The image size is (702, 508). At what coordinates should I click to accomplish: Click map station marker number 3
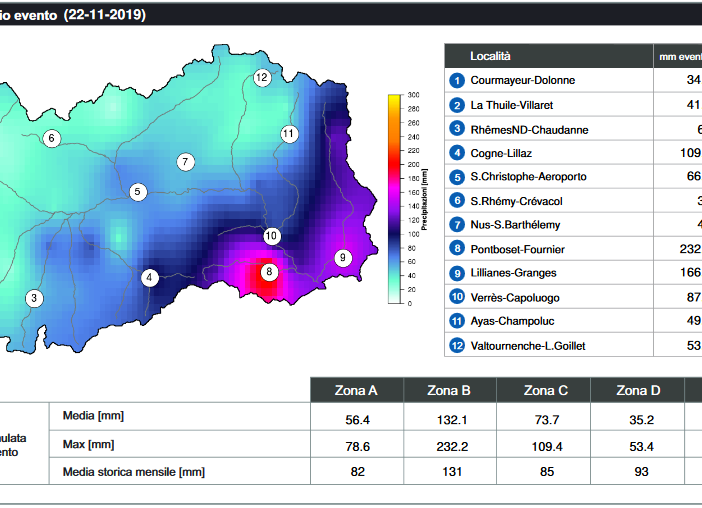34,298
